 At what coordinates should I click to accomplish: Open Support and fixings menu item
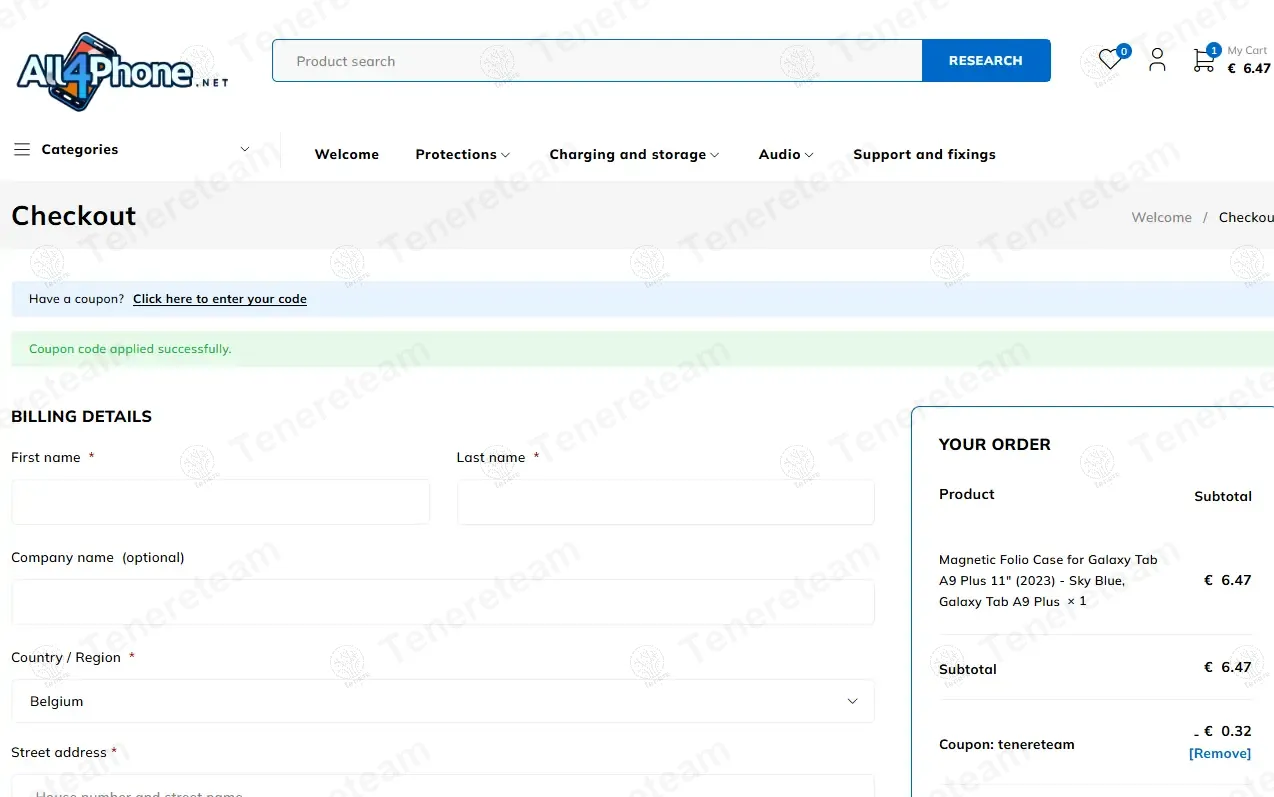pos(924,154)
